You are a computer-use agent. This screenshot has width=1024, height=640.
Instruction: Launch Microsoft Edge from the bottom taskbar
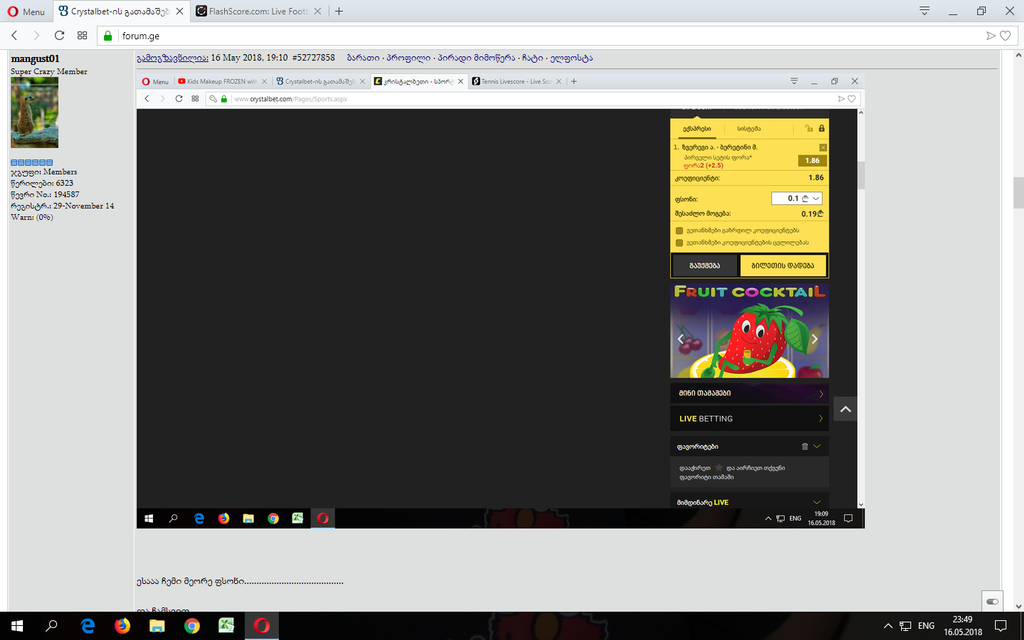[88, 626]
